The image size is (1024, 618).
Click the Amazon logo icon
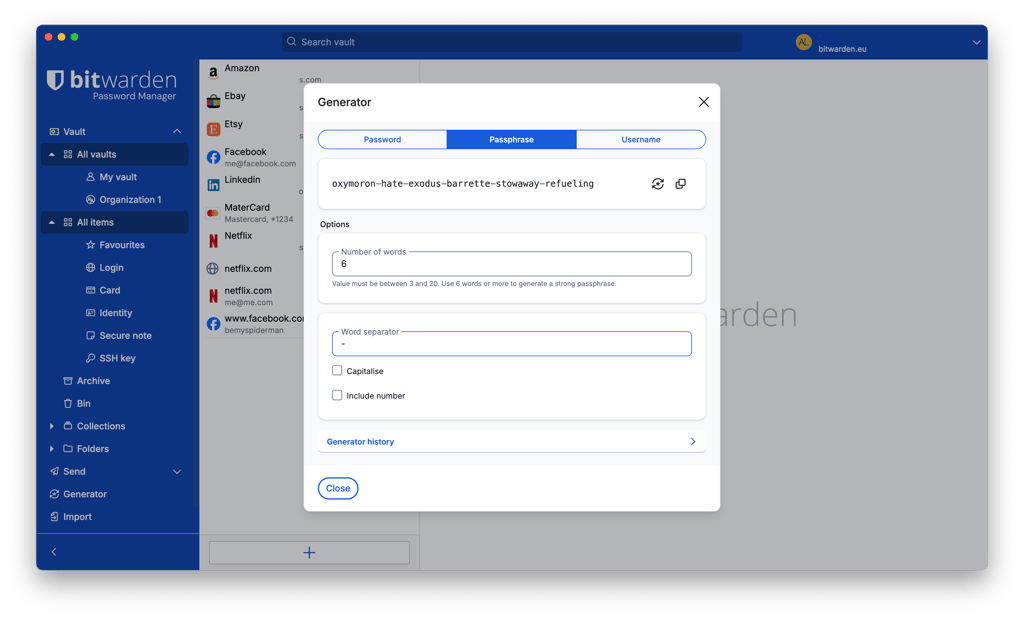click(x=213, y=73)
